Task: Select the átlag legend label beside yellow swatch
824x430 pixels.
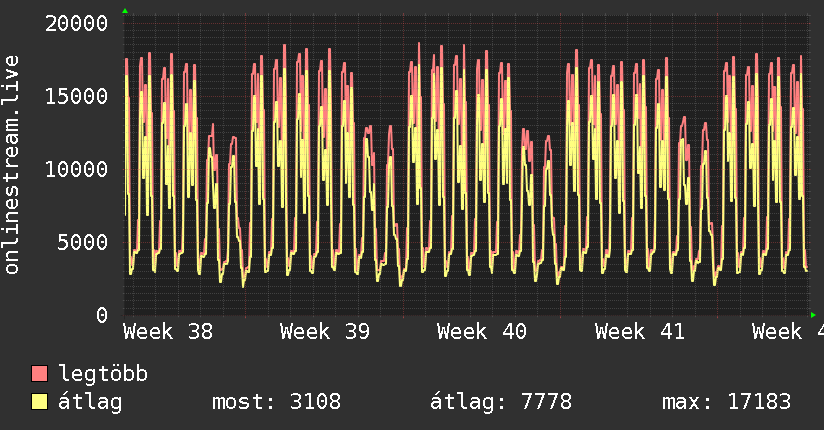Action: pyautogui.click(x=90, y=402)
